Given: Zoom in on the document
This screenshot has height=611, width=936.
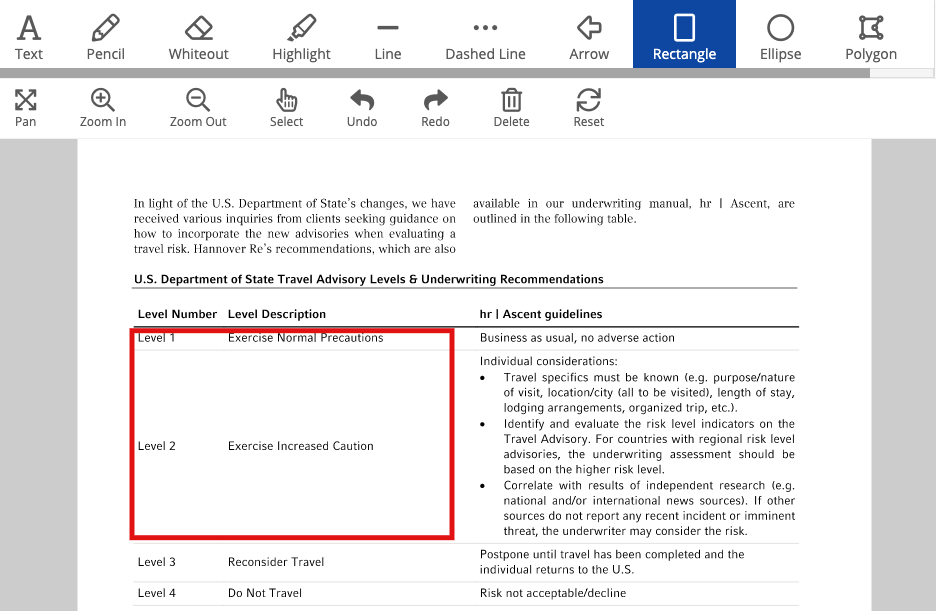Looking at the screenshot, I should click(x=102, y=104).
